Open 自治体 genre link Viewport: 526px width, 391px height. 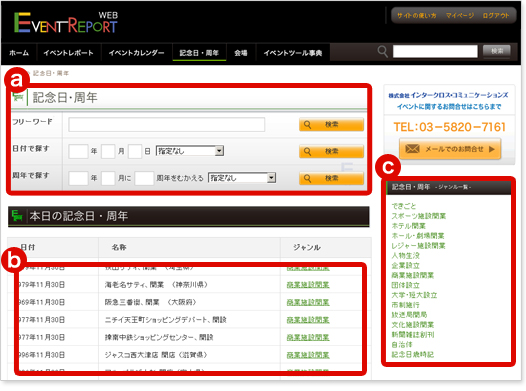click(402, 344)
